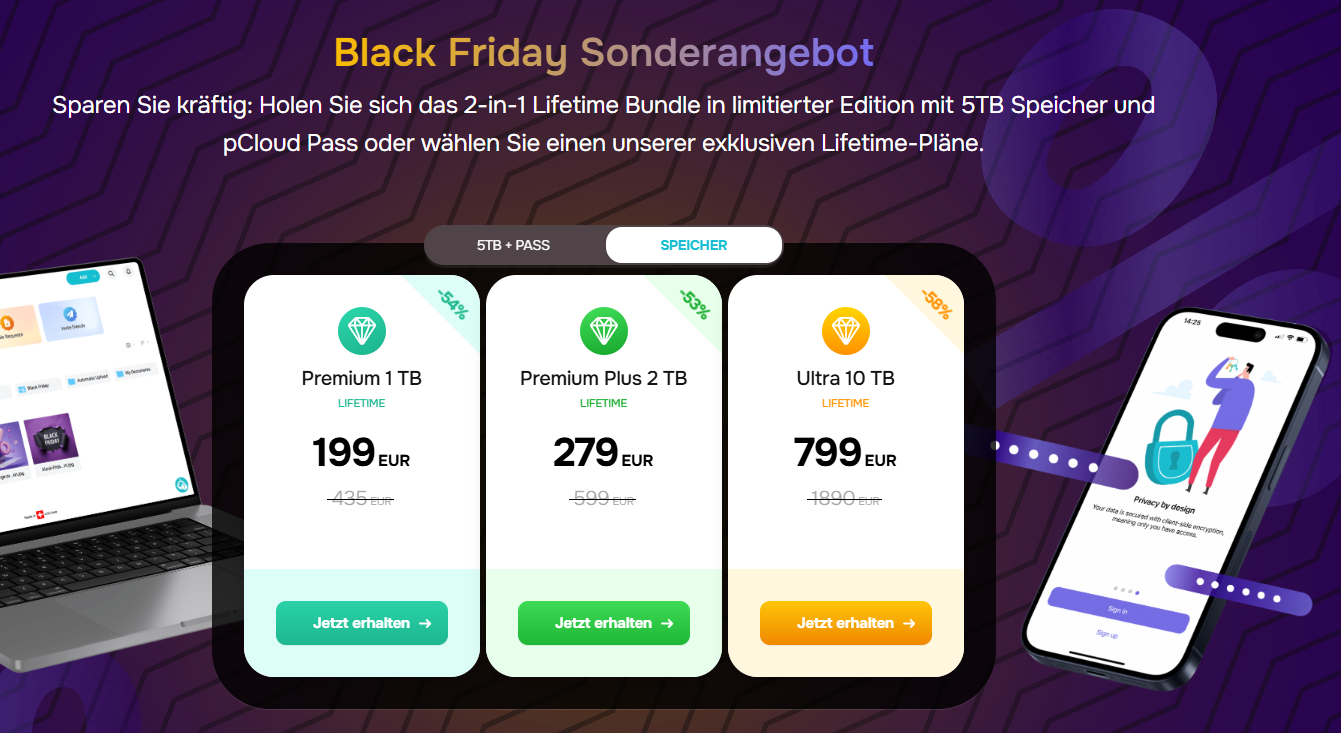Click the orange Ultra 10 TB diamond icon

(846, 330)
